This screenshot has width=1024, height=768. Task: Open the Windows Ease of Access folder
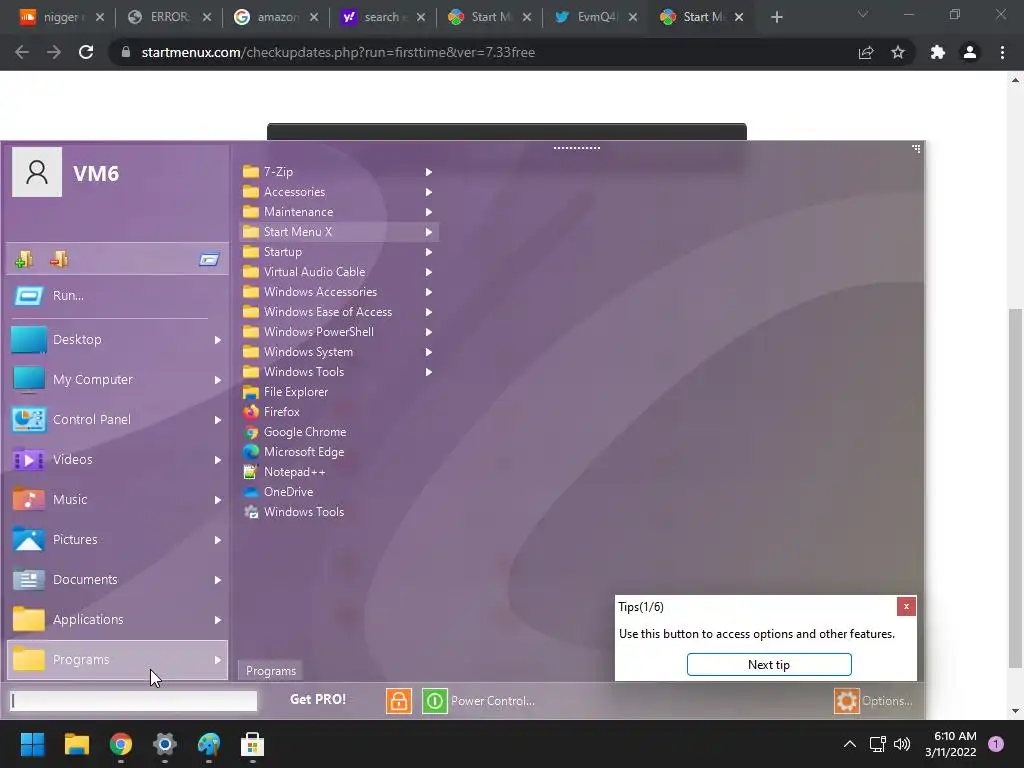[339, 312]
